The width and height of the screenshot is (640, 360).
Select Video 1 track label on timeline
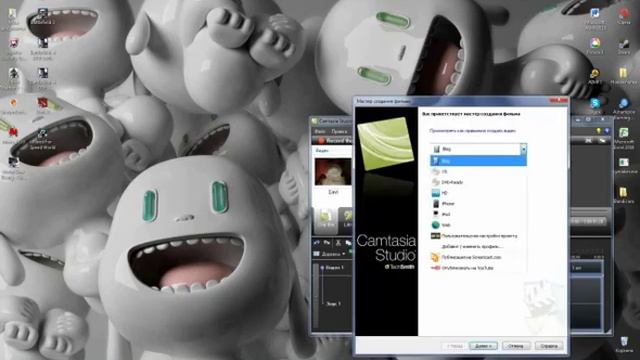click(x=334, y=268)
